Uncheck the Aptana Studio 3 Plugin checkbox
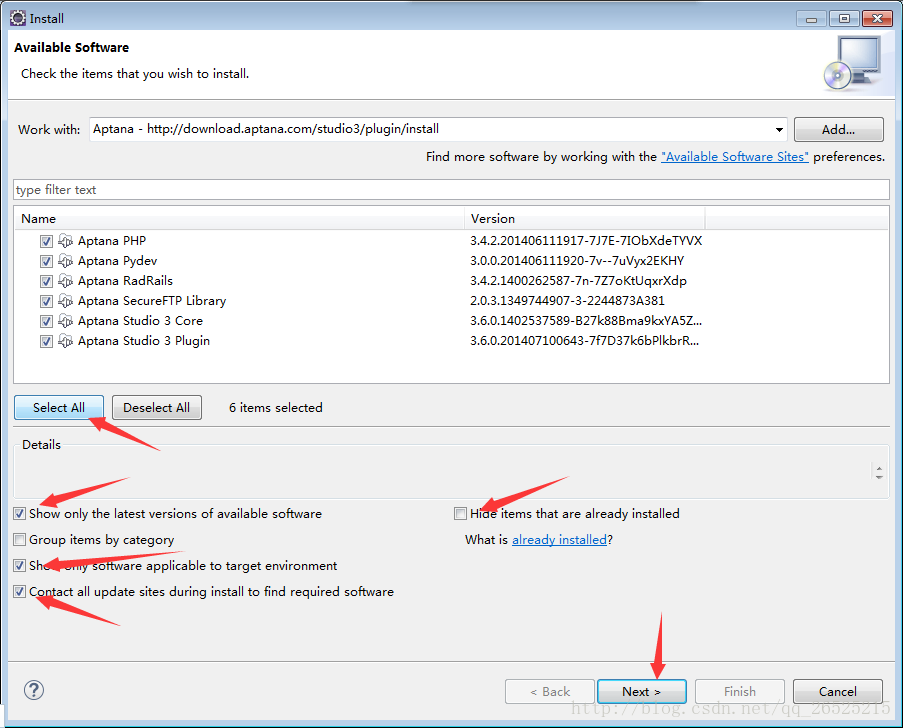903x728 pixels. 47,342
